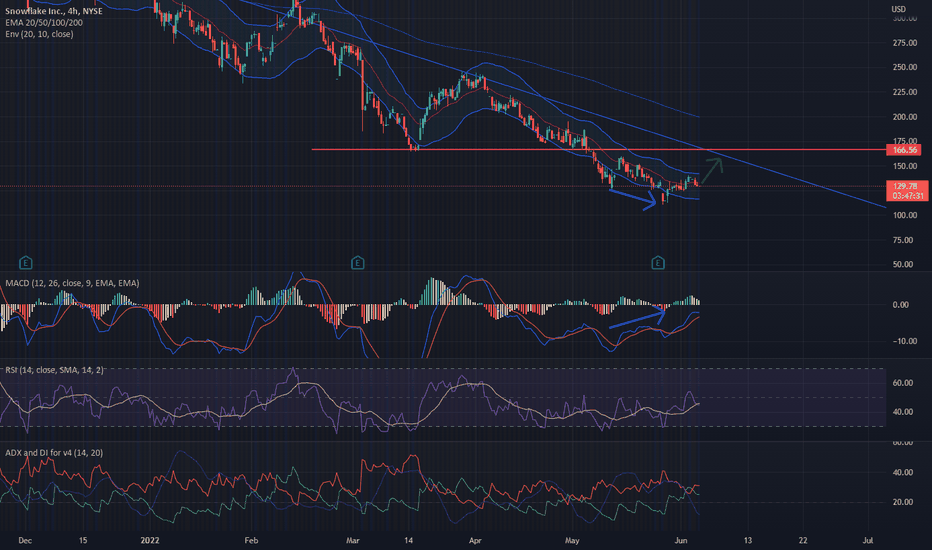Viewport: 932px width, 550px height.
Task: Click the 50.00 price axis label
Action: point(903,265)
